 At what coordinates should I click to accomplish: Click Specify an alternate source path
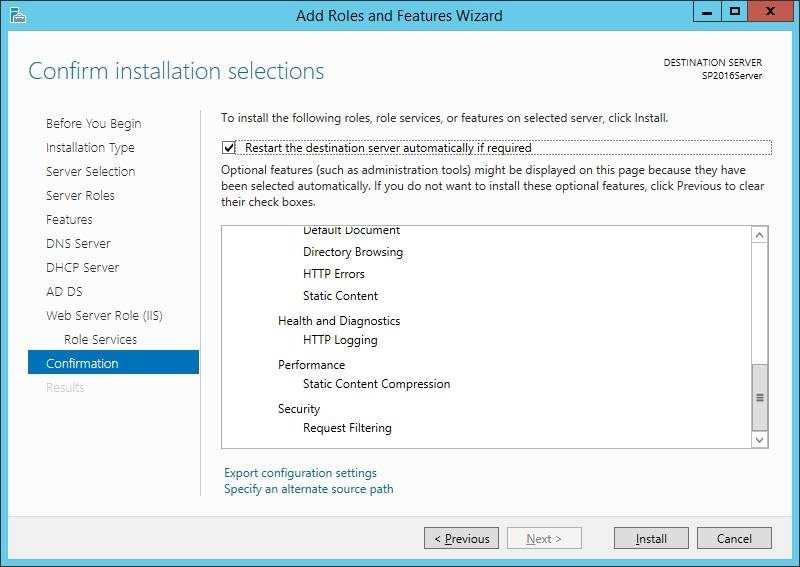(309, 489)
